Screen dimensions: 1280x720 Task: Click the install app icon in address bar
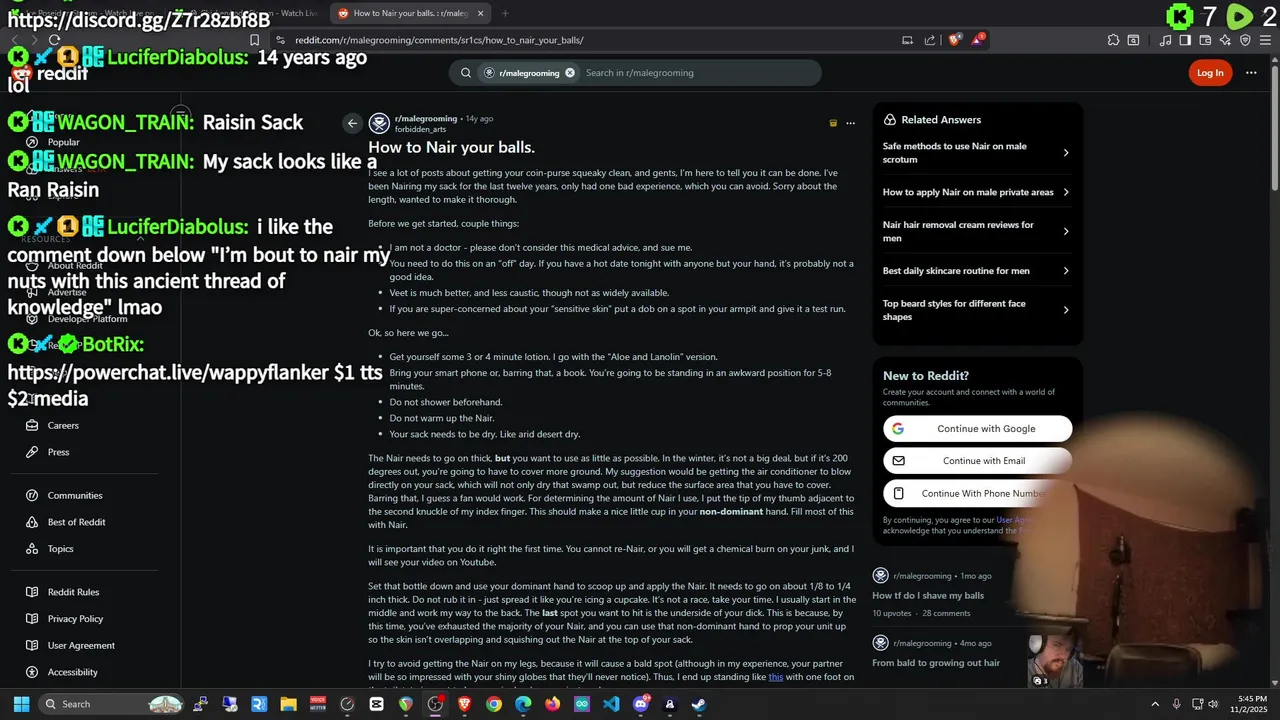click(x=907, y=40)
